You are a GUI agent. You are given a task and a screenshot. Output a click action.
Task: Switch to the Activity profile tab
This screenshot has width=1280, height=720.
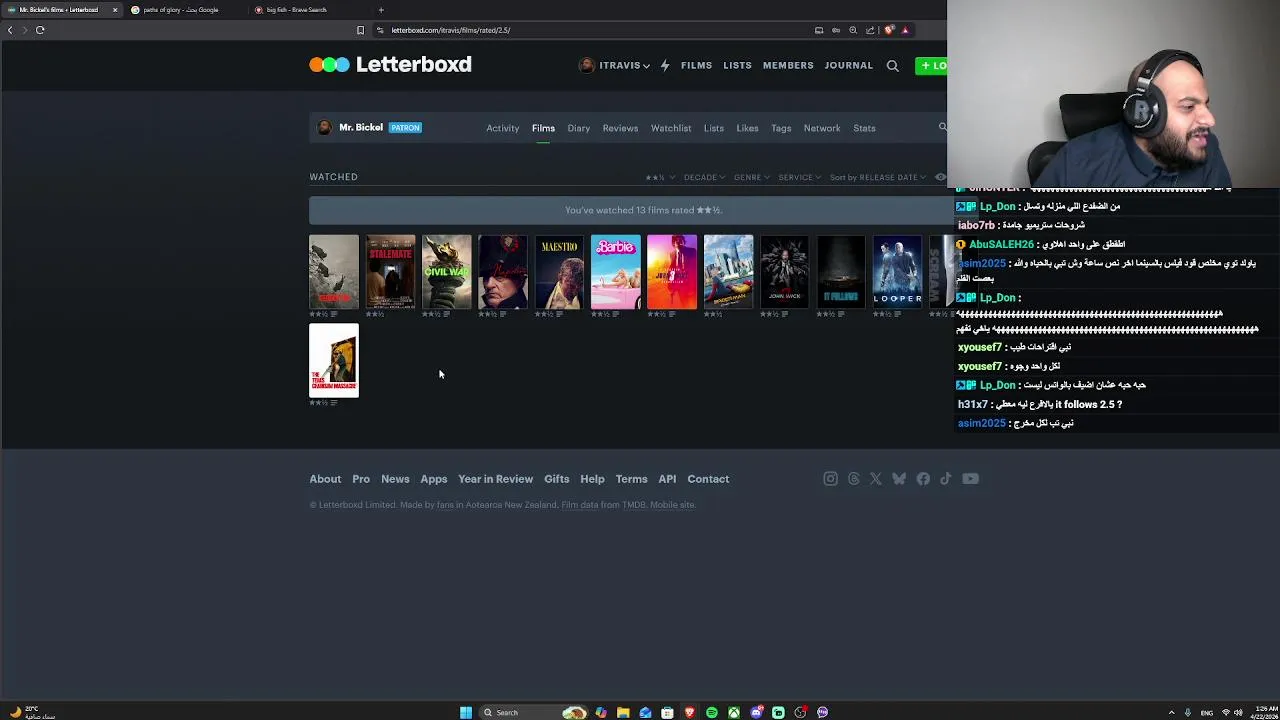pos(503,128)
